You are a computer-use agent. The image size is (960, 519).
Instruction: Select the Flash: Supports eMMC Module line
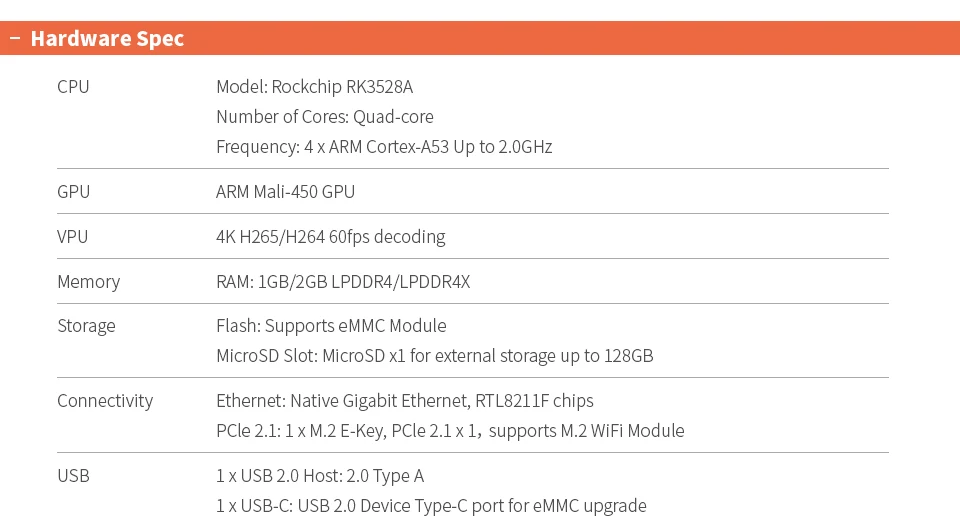click(x=331, y=326)
